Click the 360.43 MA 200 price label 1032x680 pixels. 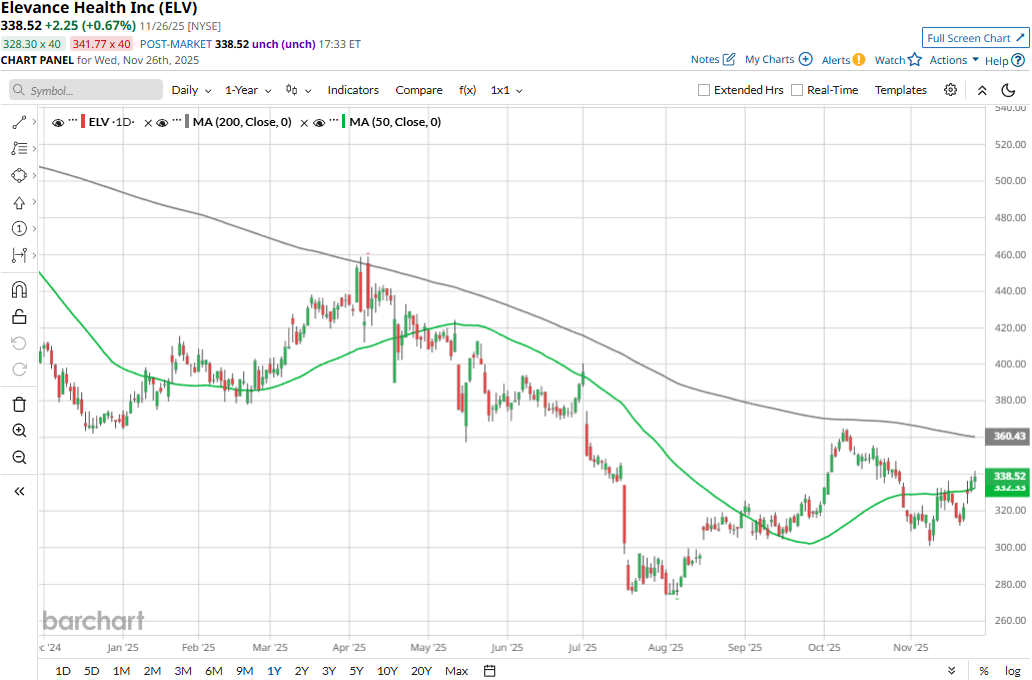click(x=1008, y=436)
